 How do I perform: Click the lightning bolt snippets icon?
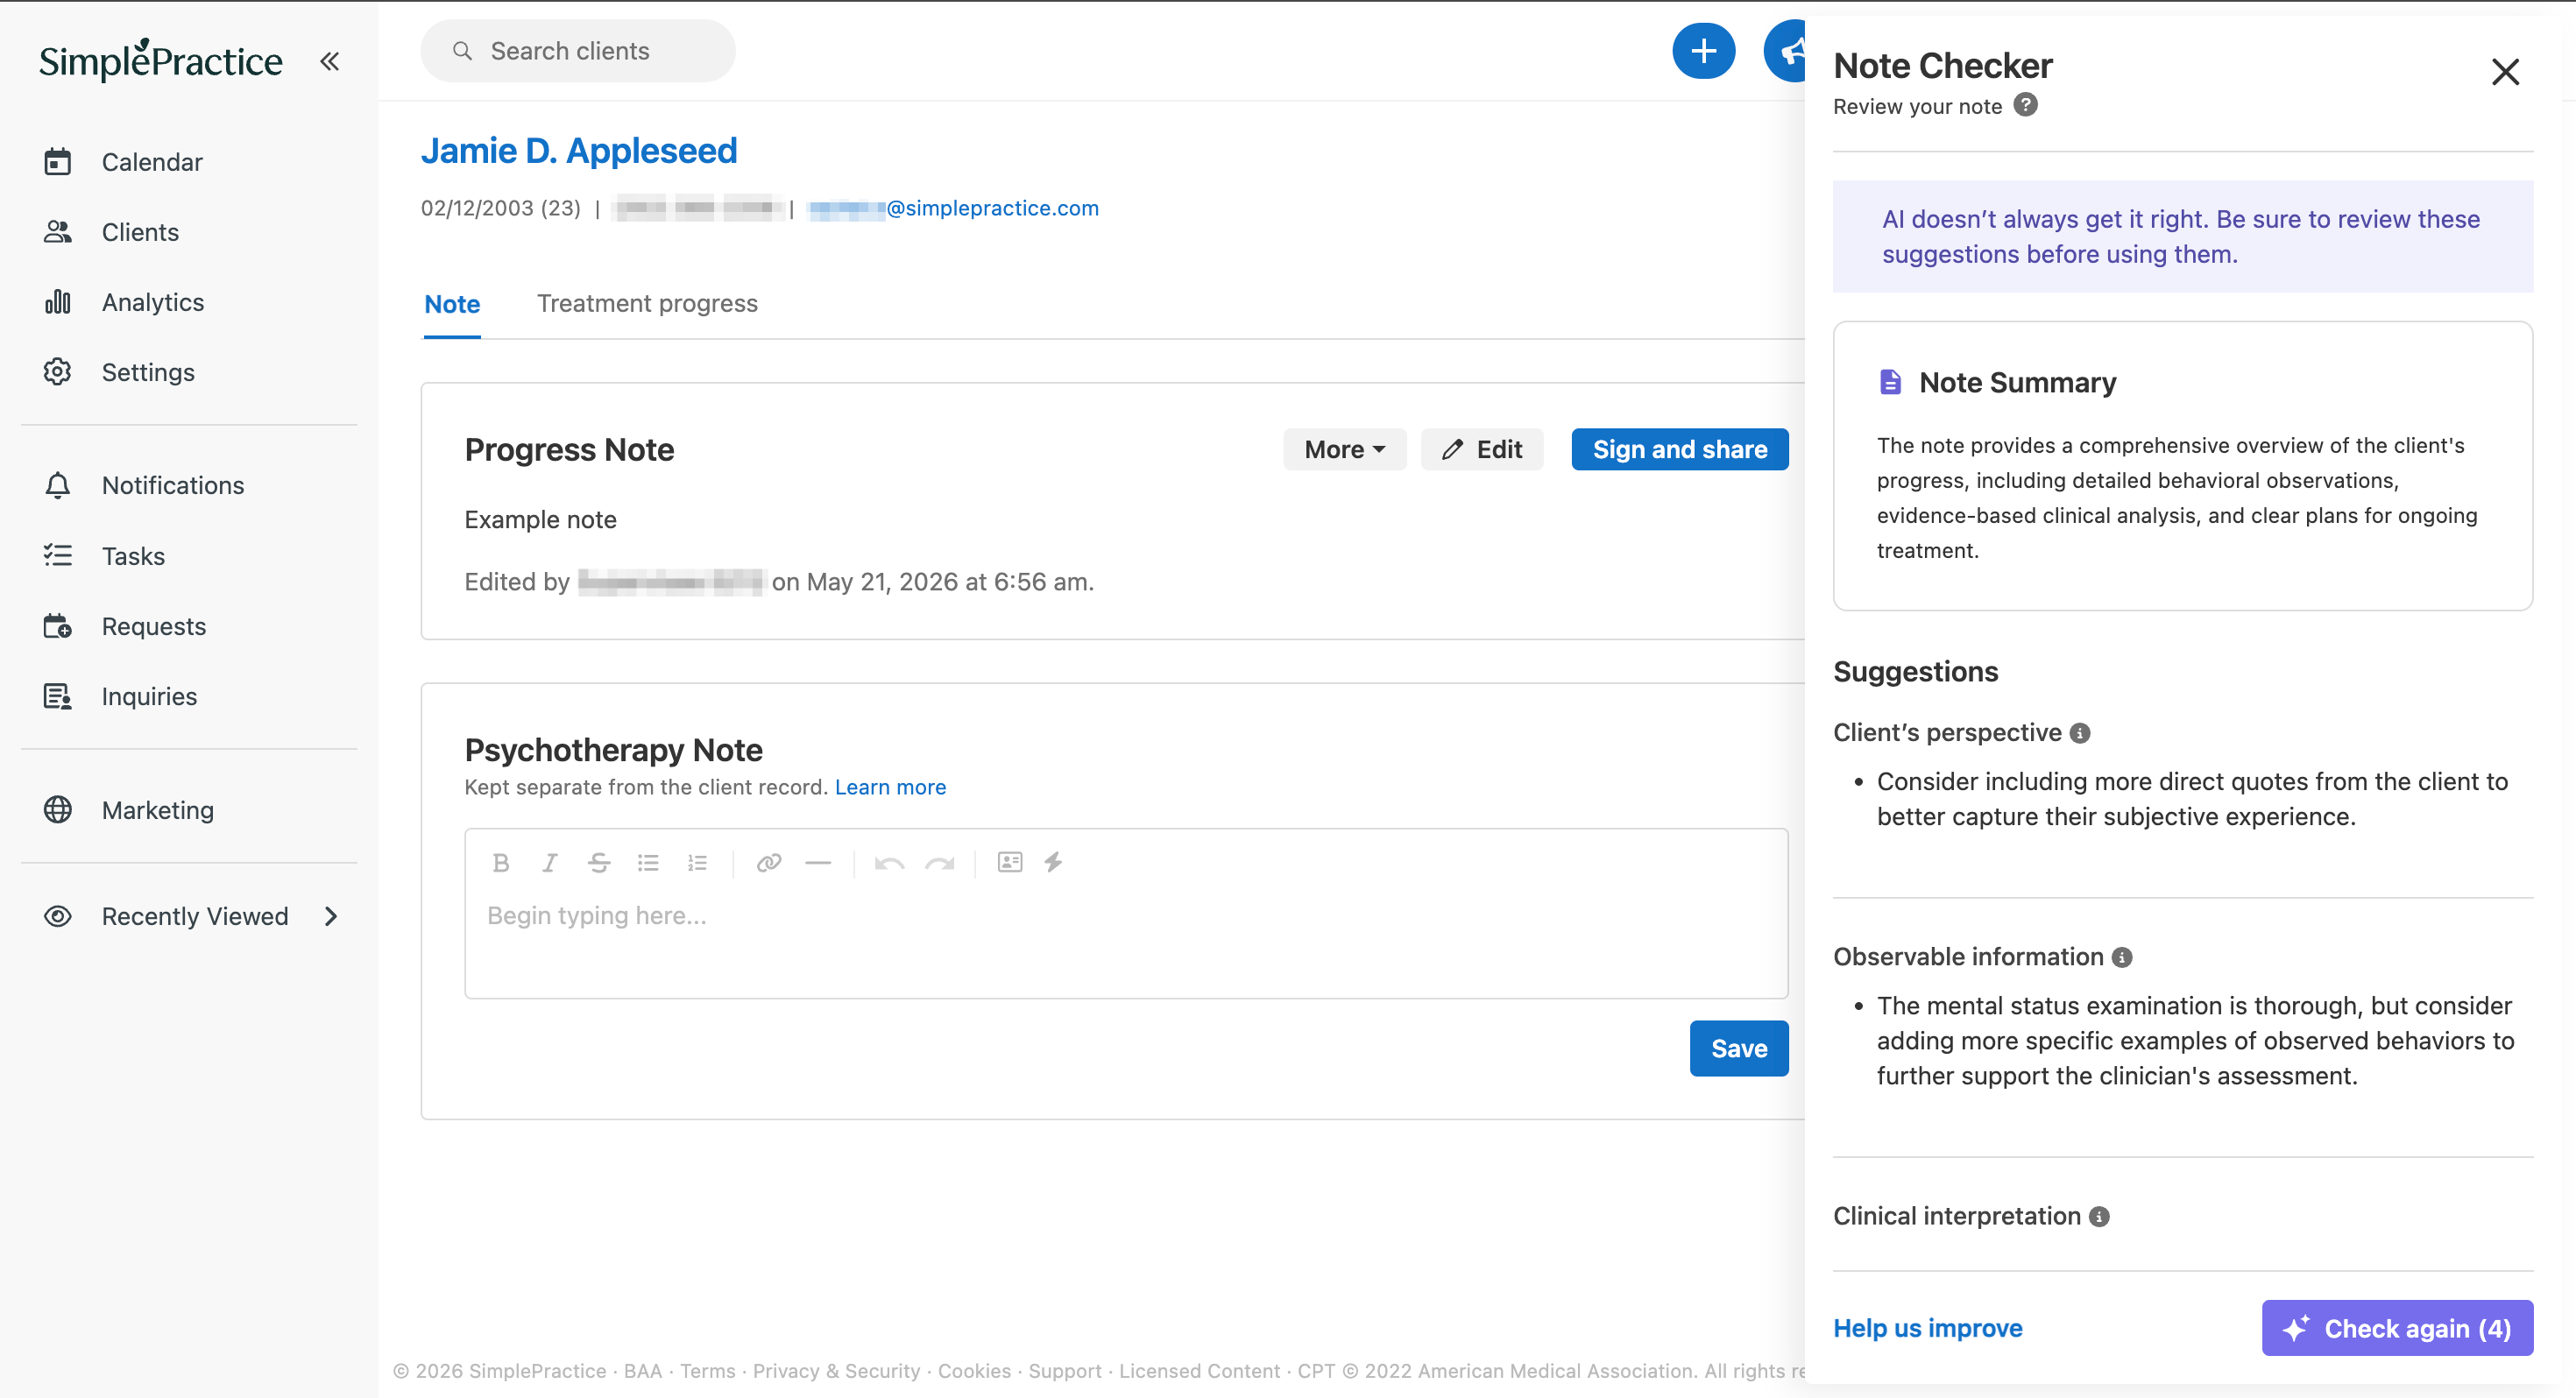click(x=1054, y=862)
